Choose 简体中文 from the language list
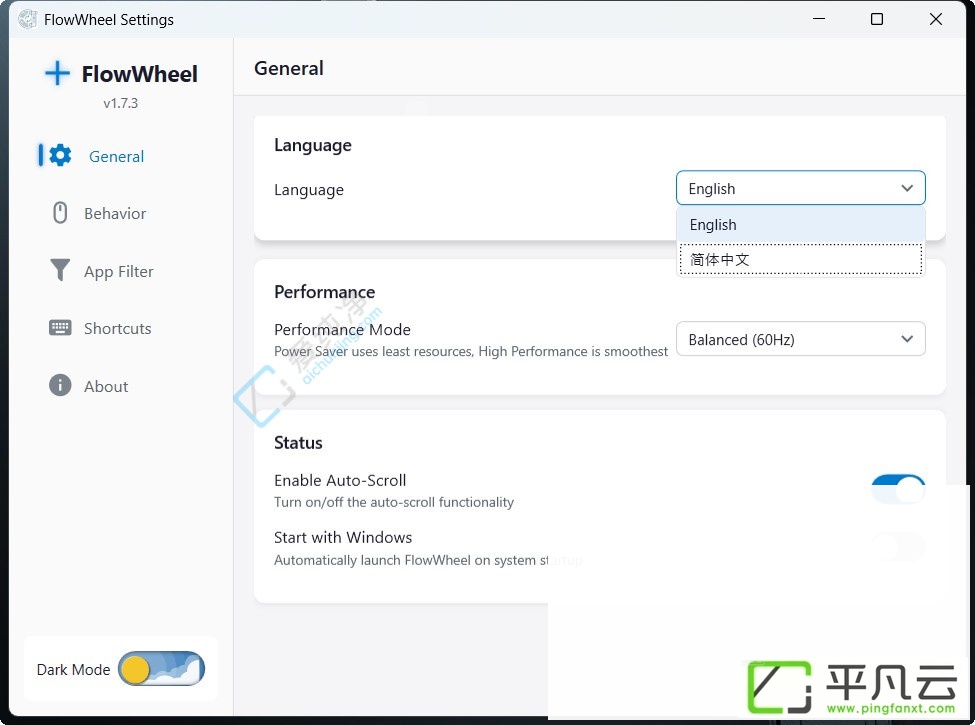975x725 pixels. click(x=800, y=259)
